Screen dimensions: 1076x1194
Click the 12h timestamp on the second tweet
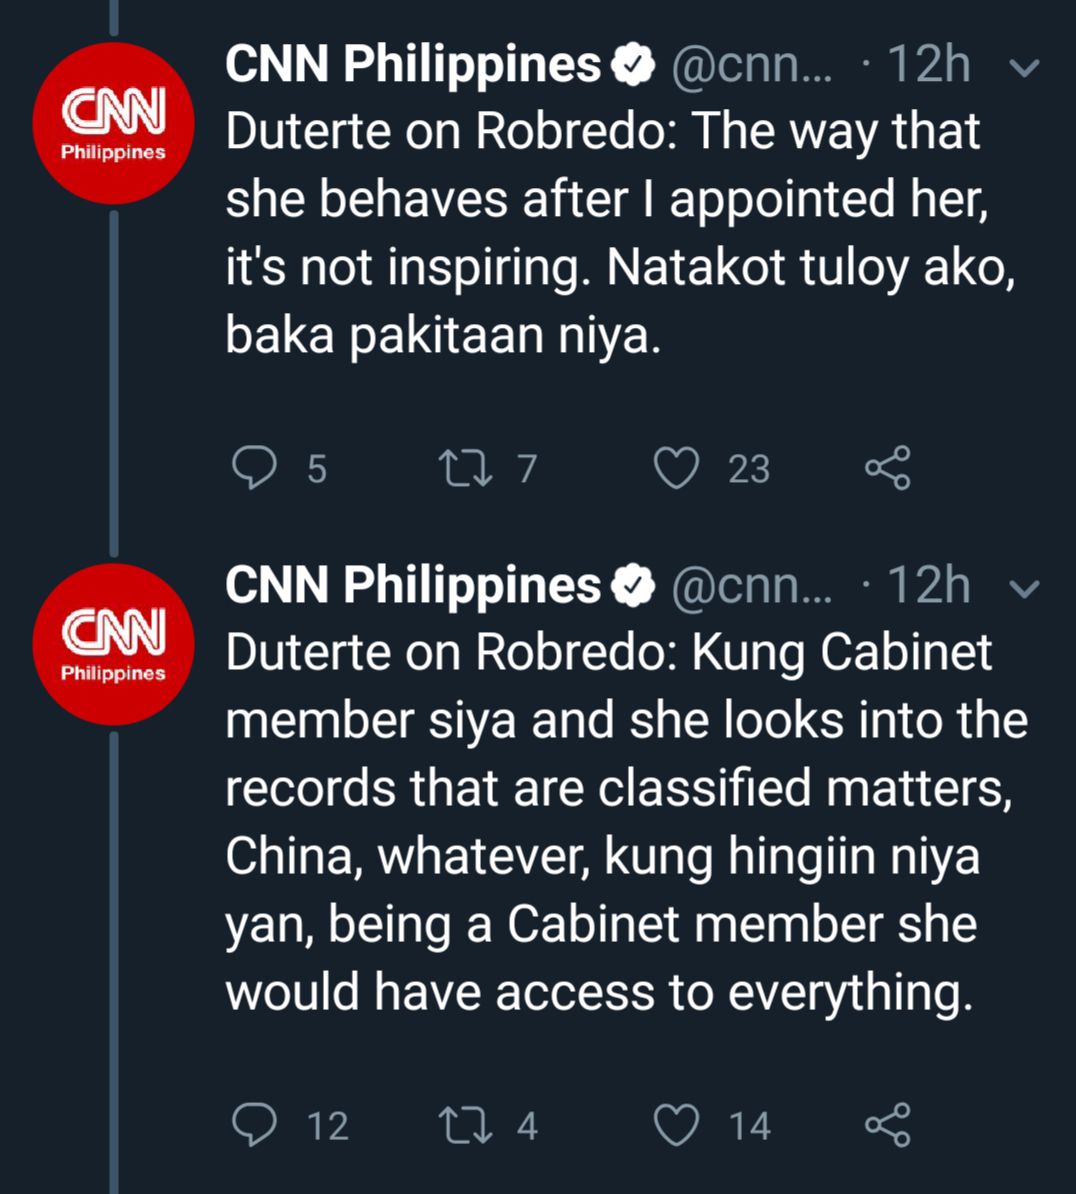[928, 586]
